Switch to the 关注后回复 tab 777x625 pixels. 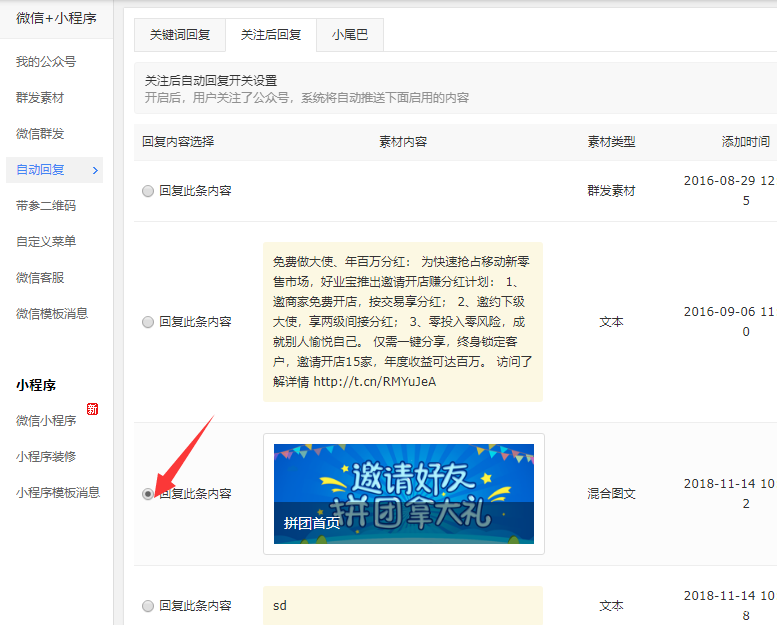[271, 35]
